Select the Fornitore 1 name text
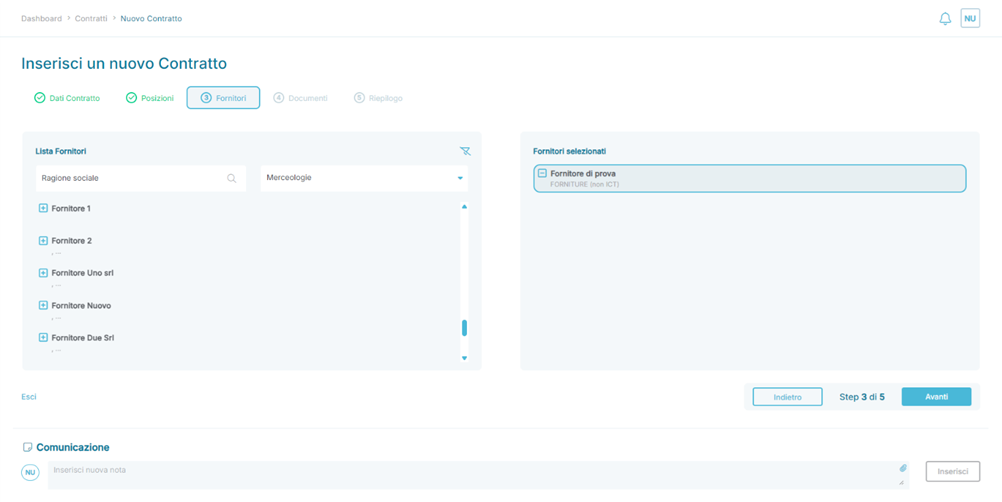 pyautogui.click(x=71, y=209)
